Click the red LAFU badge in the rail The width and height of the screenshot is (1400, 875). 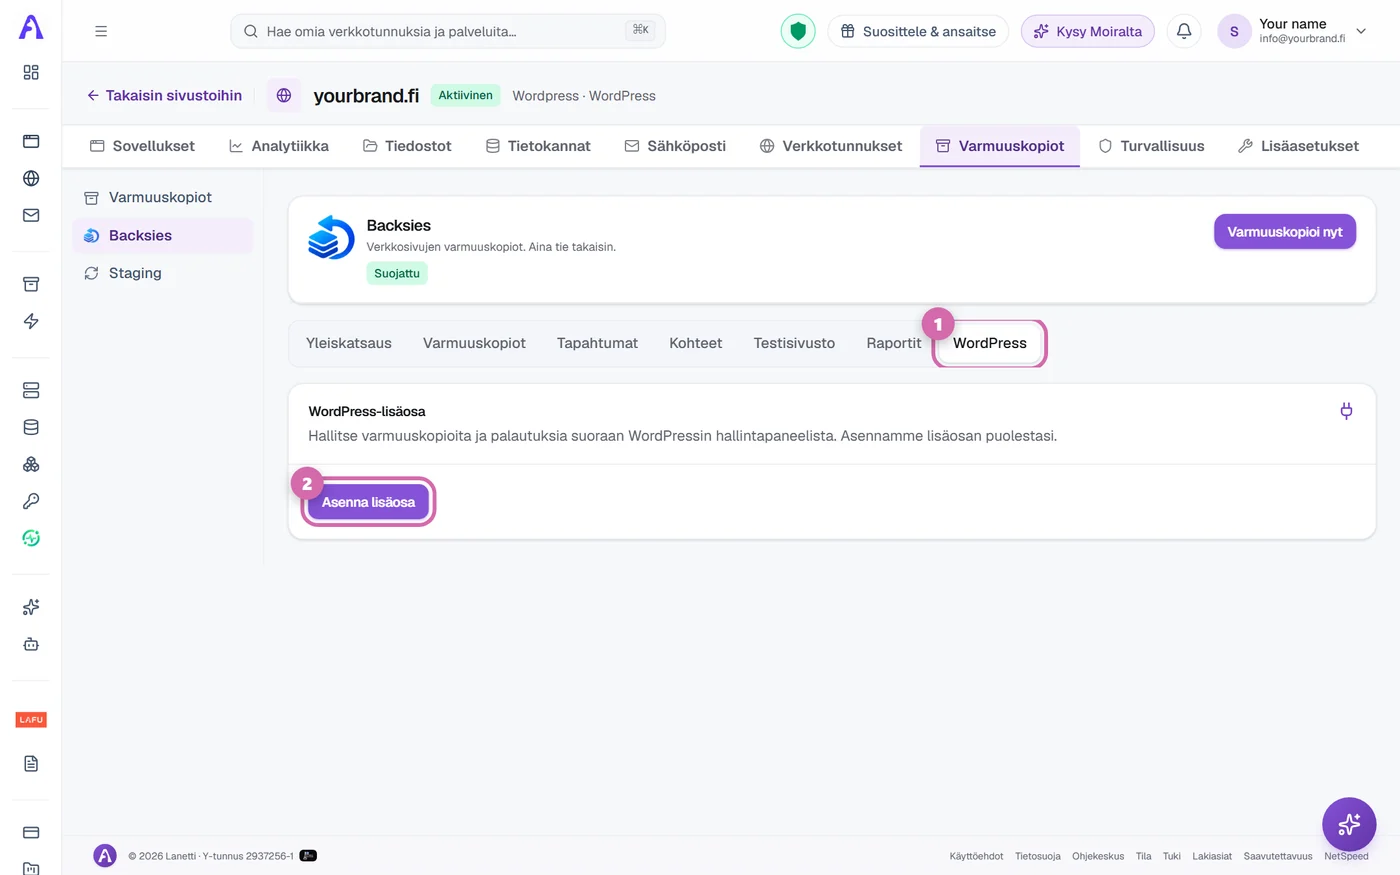(x=31, y=720)
